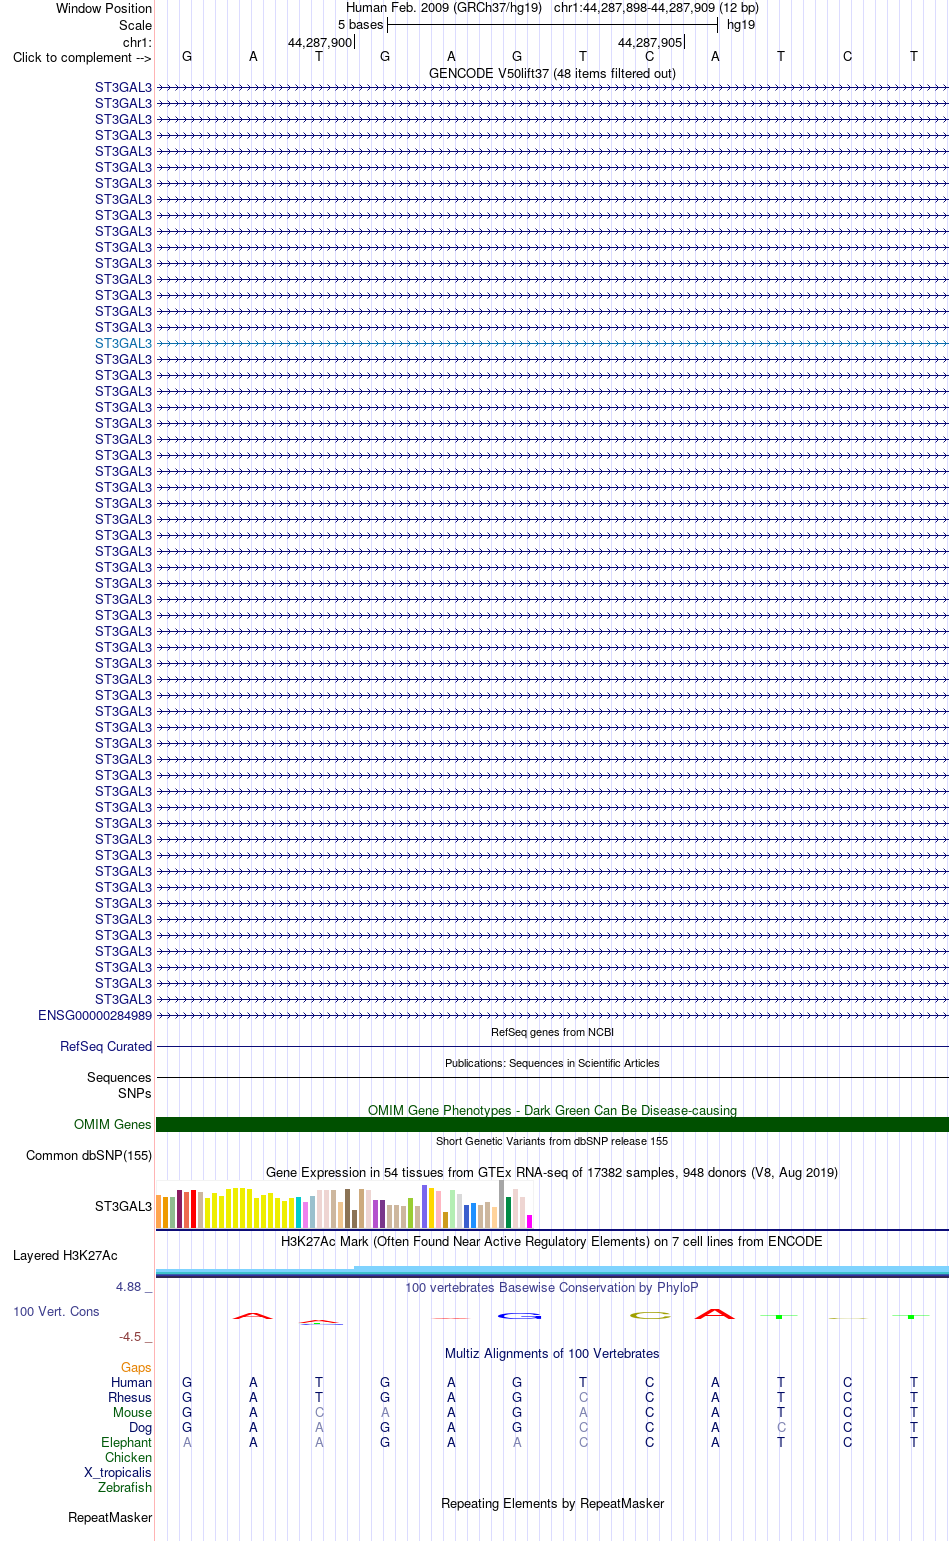Click the OMIM Genes label
This screenshot has height=1541, width=950.
112,1124
